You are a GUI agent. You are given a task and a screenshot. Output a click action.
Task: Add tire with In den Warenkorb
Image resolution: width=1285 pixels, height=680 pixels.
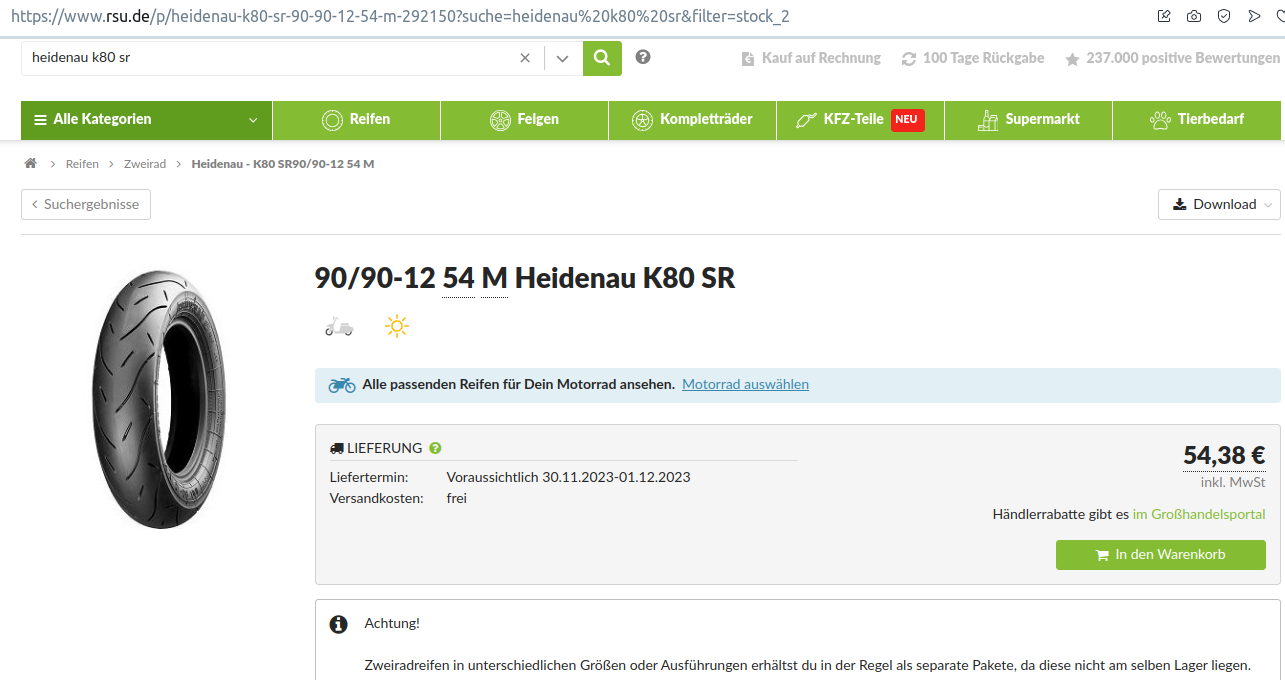1160,554
